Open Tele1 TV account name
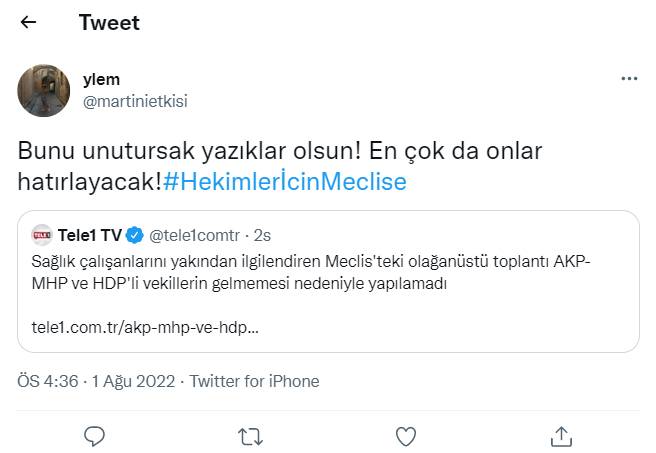This screenshot has width=656, height=453. point(91,236)
